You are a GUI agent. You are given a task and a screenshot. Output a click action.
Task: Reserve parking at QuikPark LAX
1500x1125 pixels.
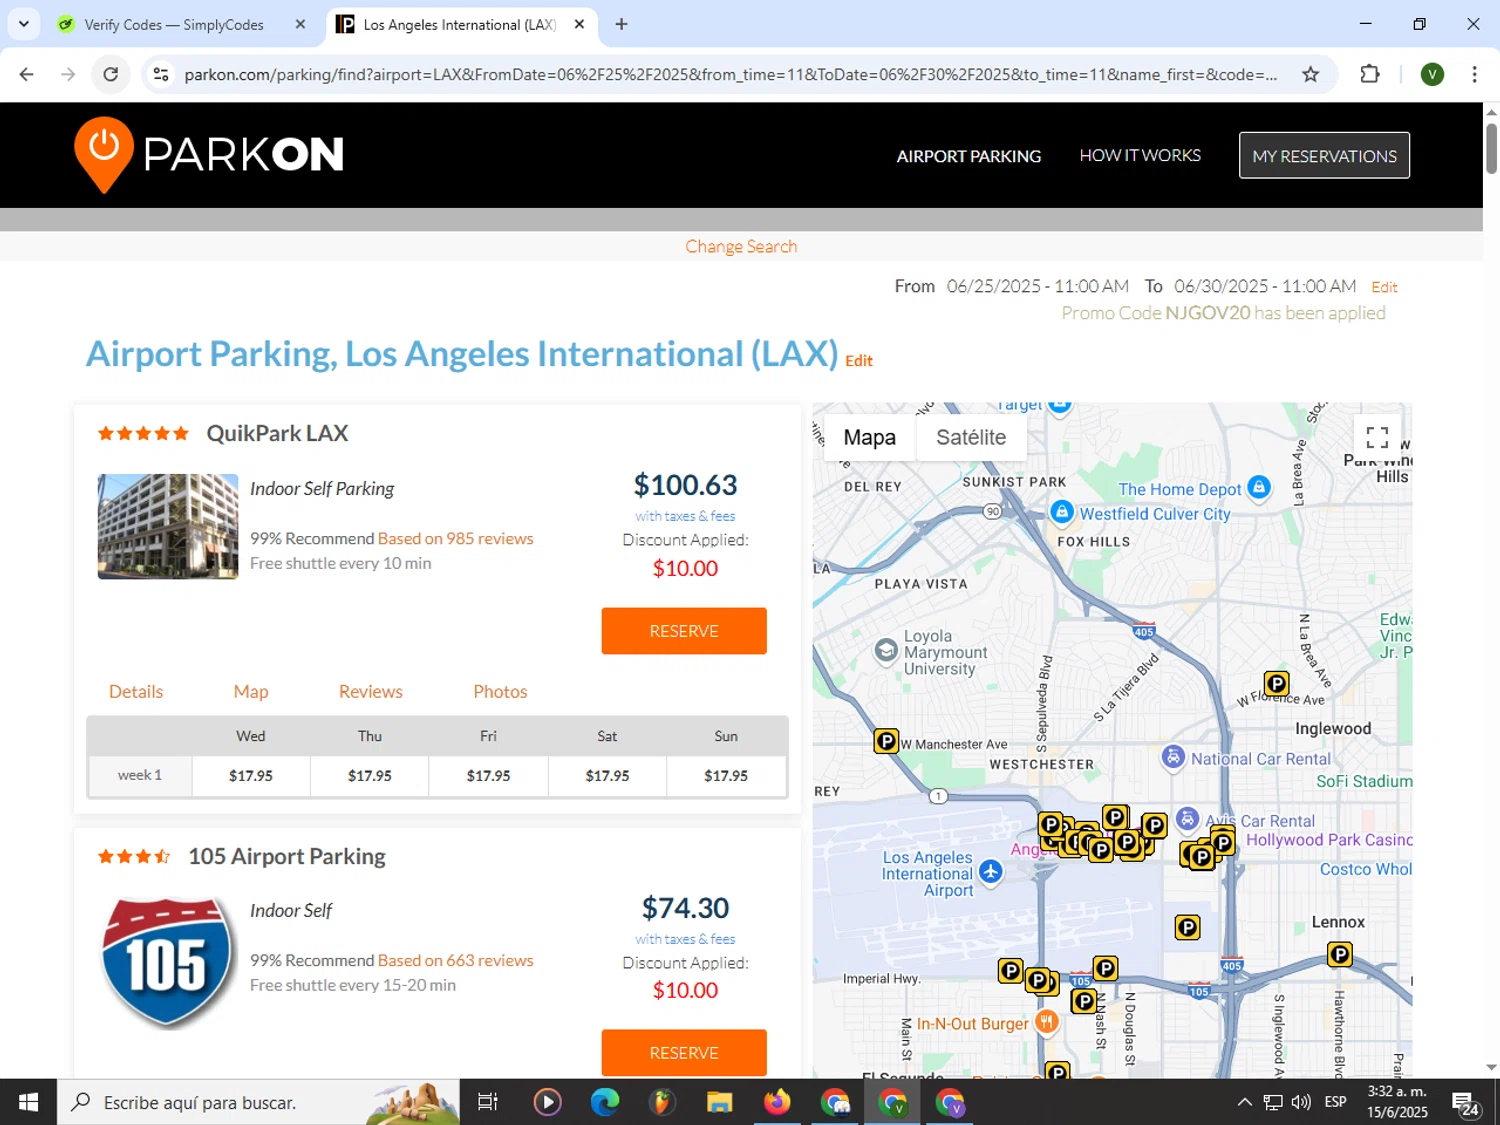(x=684, y=631)
